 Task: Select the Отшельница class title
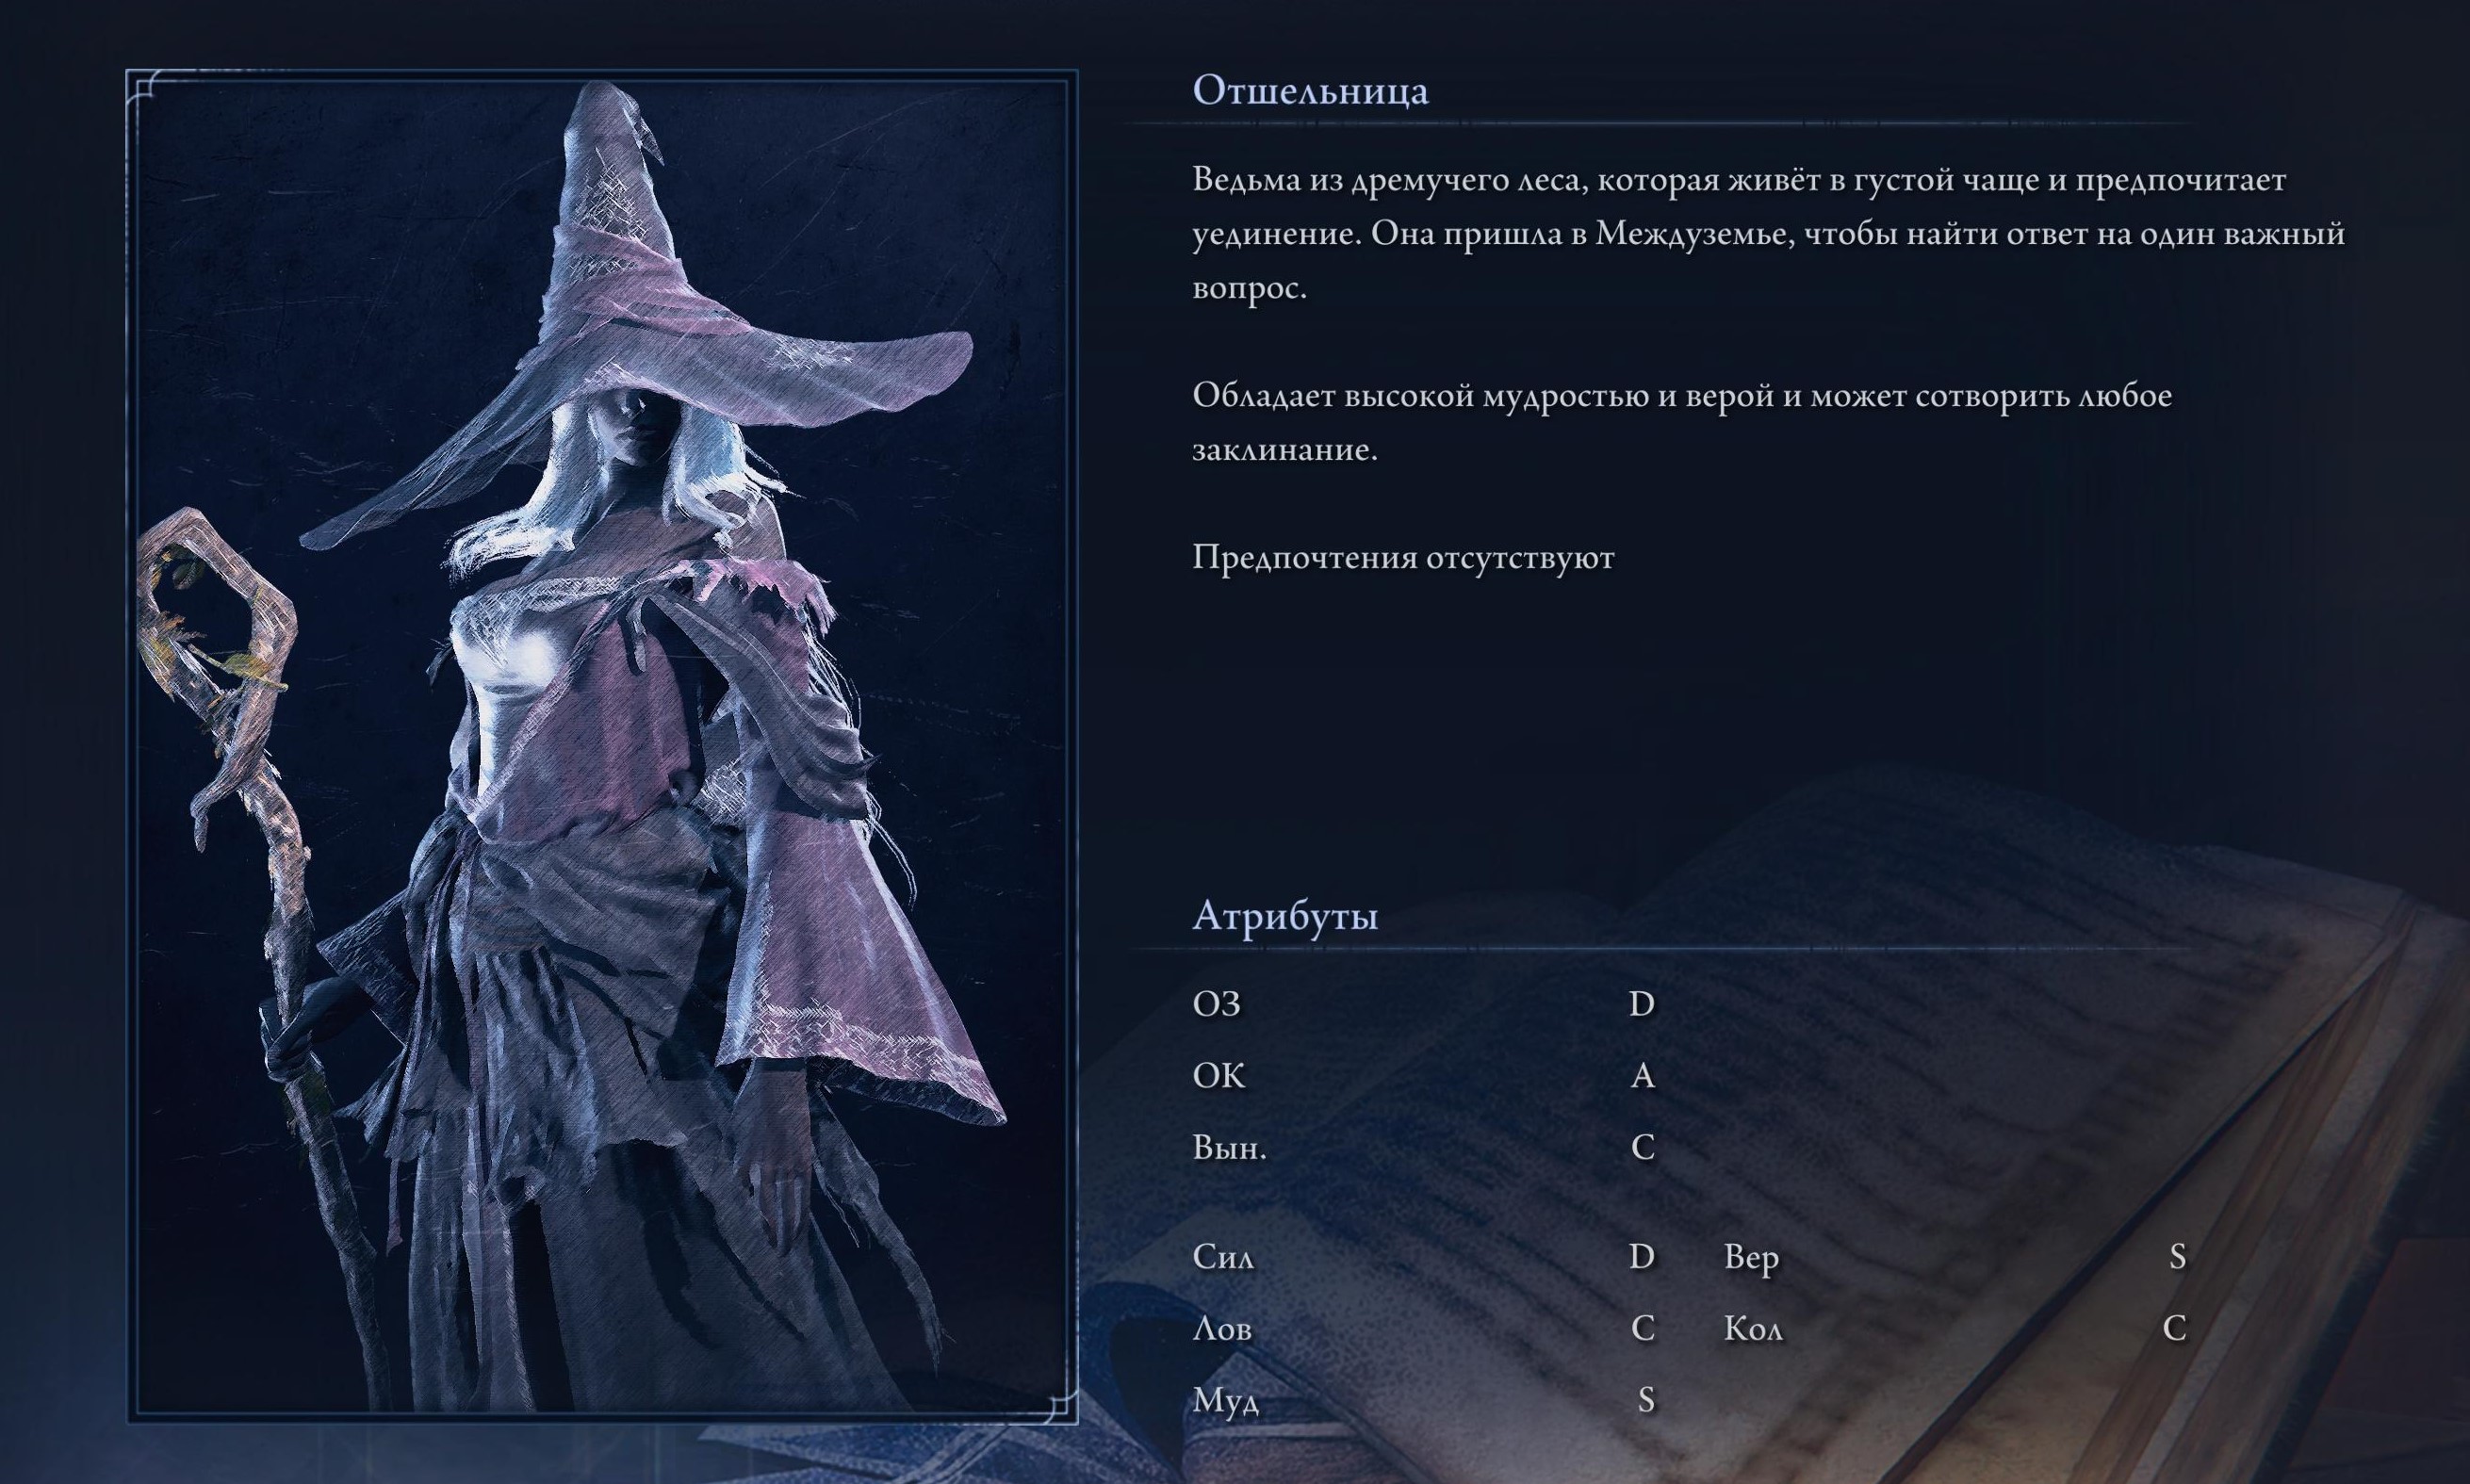click(x=1310, y=91)
